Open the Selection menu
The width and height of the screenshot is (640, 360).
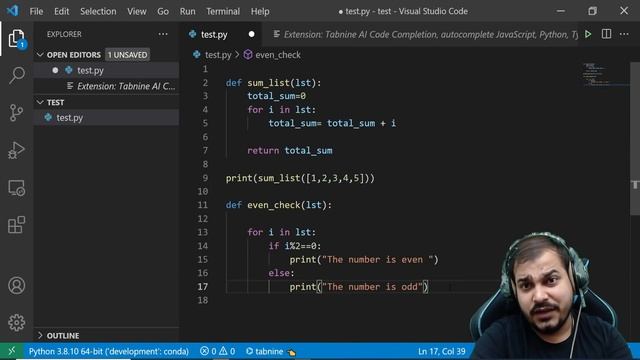click(98, 11)
